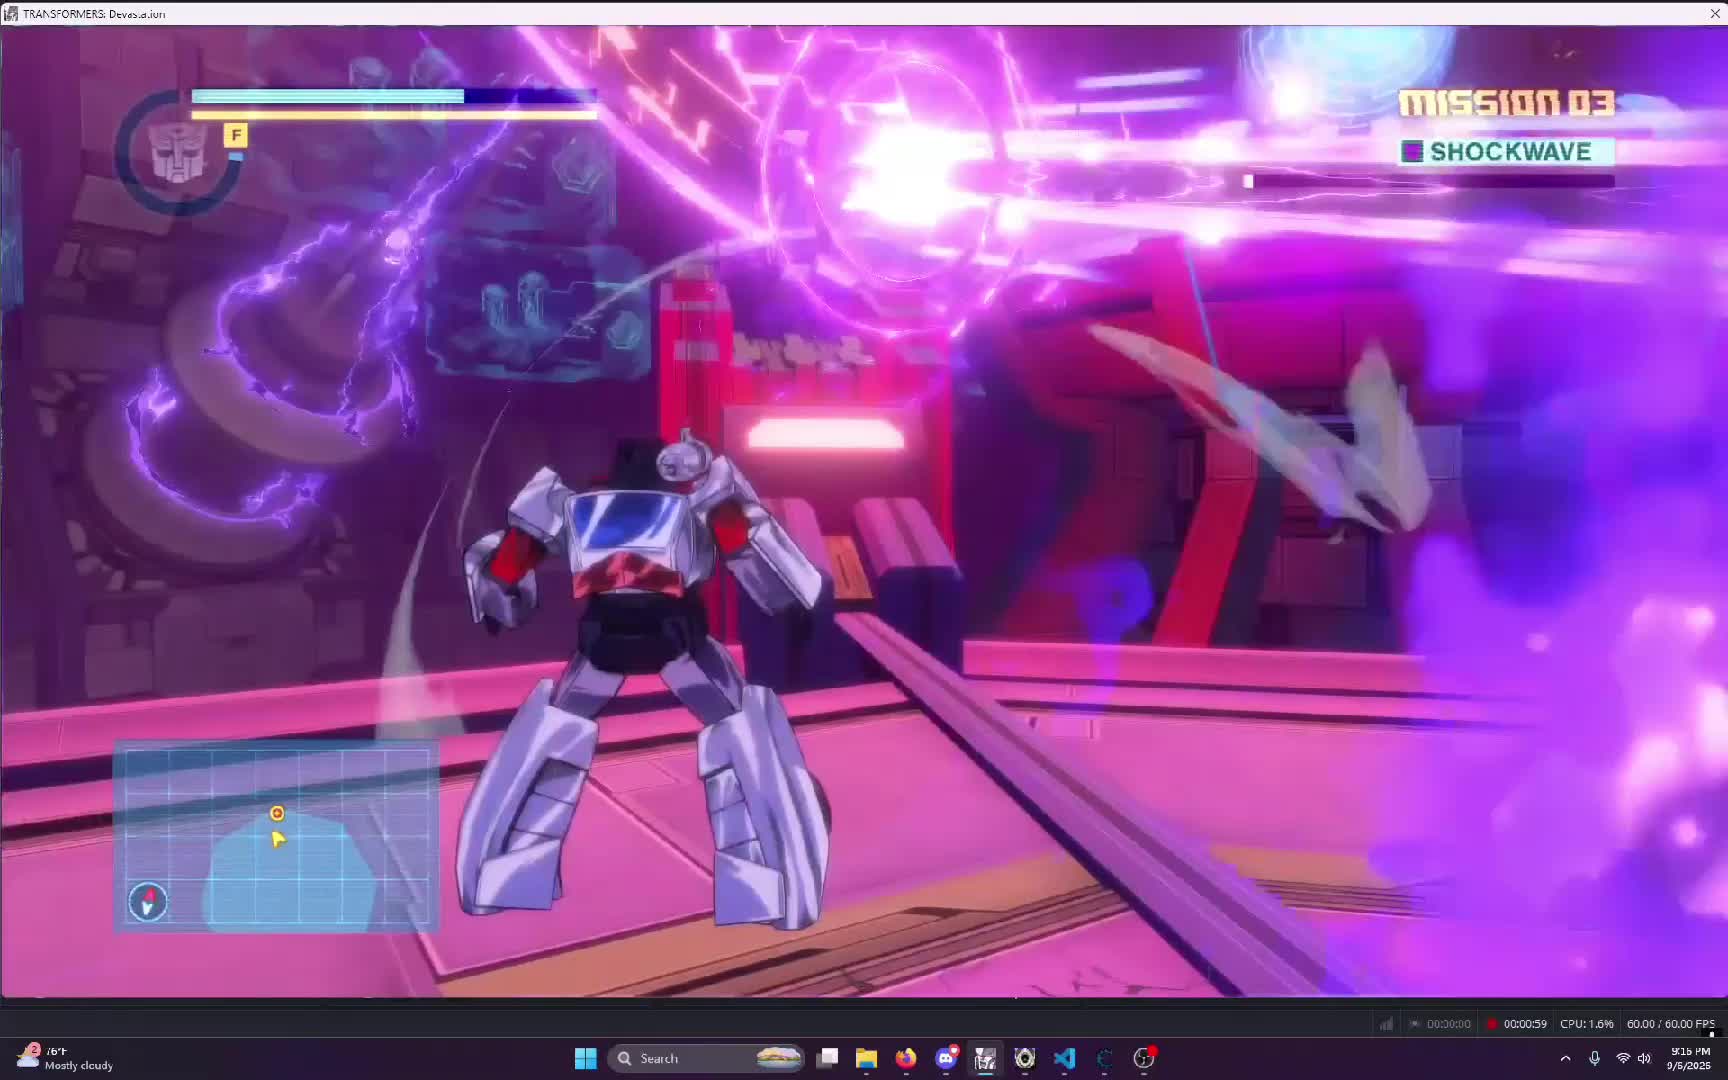
Task: Click the Shockwave boss health bar
Action: (x=1428, y=181)
